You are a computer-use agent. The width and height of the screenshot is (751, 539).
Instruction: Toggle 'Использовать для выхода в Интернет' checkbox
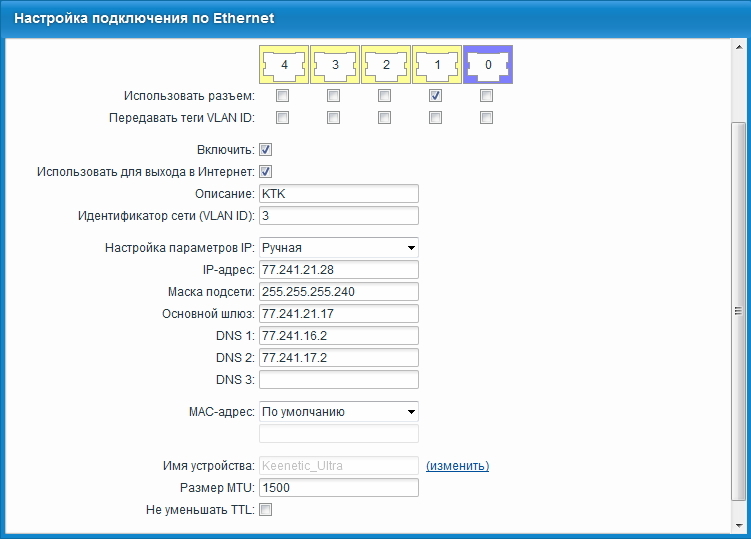click(x=266, y=171)
